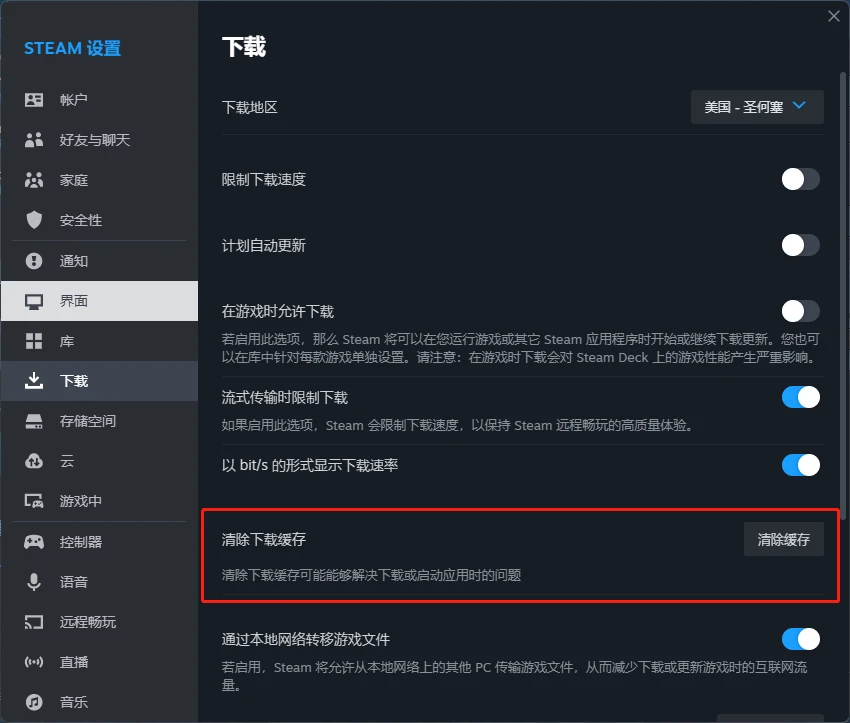Click the 界面 monitor icon

tap(34, 301)
